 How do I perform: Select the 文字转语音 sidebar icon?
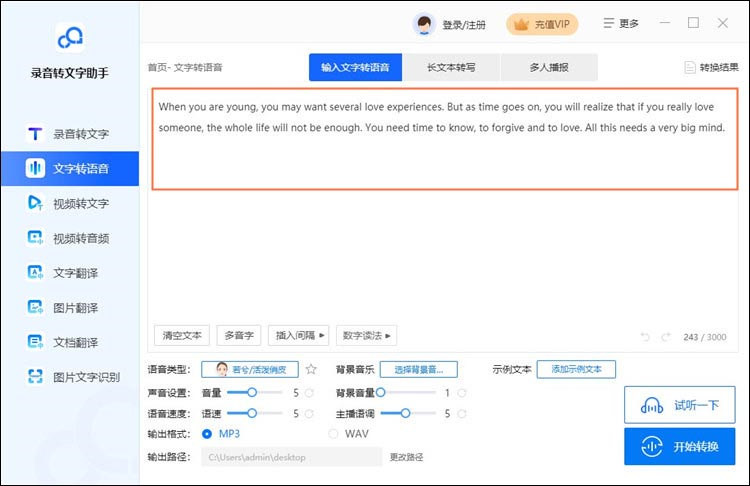(x=35, y=168)
